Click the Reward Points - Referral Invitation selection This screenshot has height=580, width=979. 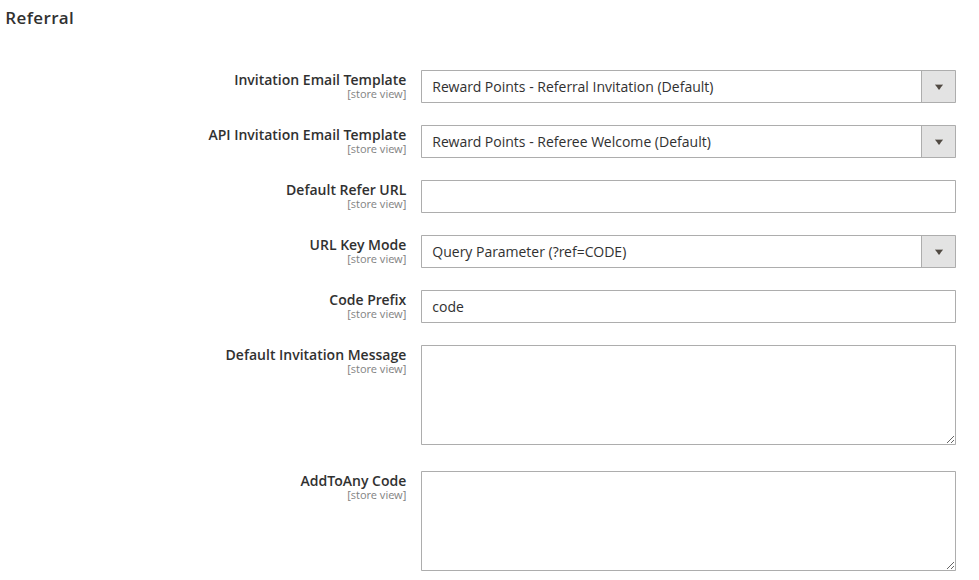coord(671,87)
